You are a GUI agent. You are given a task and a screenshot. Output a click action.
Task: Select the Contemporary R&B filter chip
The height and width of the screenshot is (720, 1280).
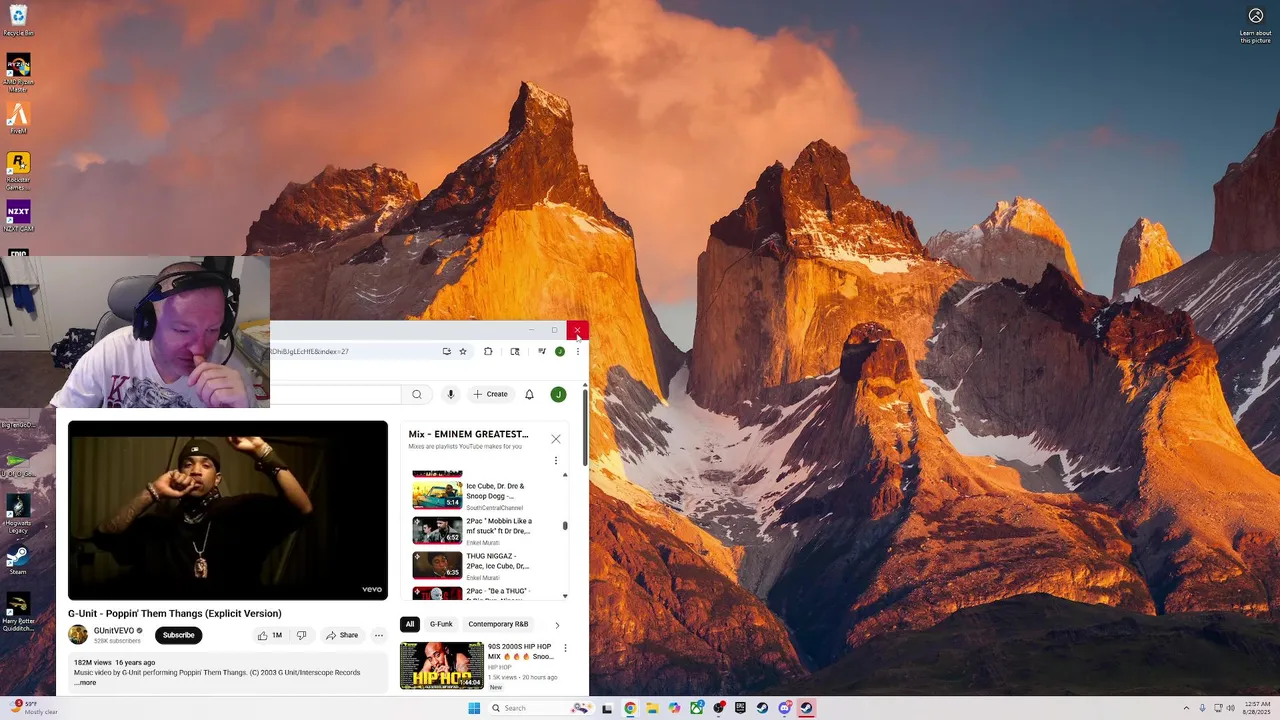click(498, 624)
